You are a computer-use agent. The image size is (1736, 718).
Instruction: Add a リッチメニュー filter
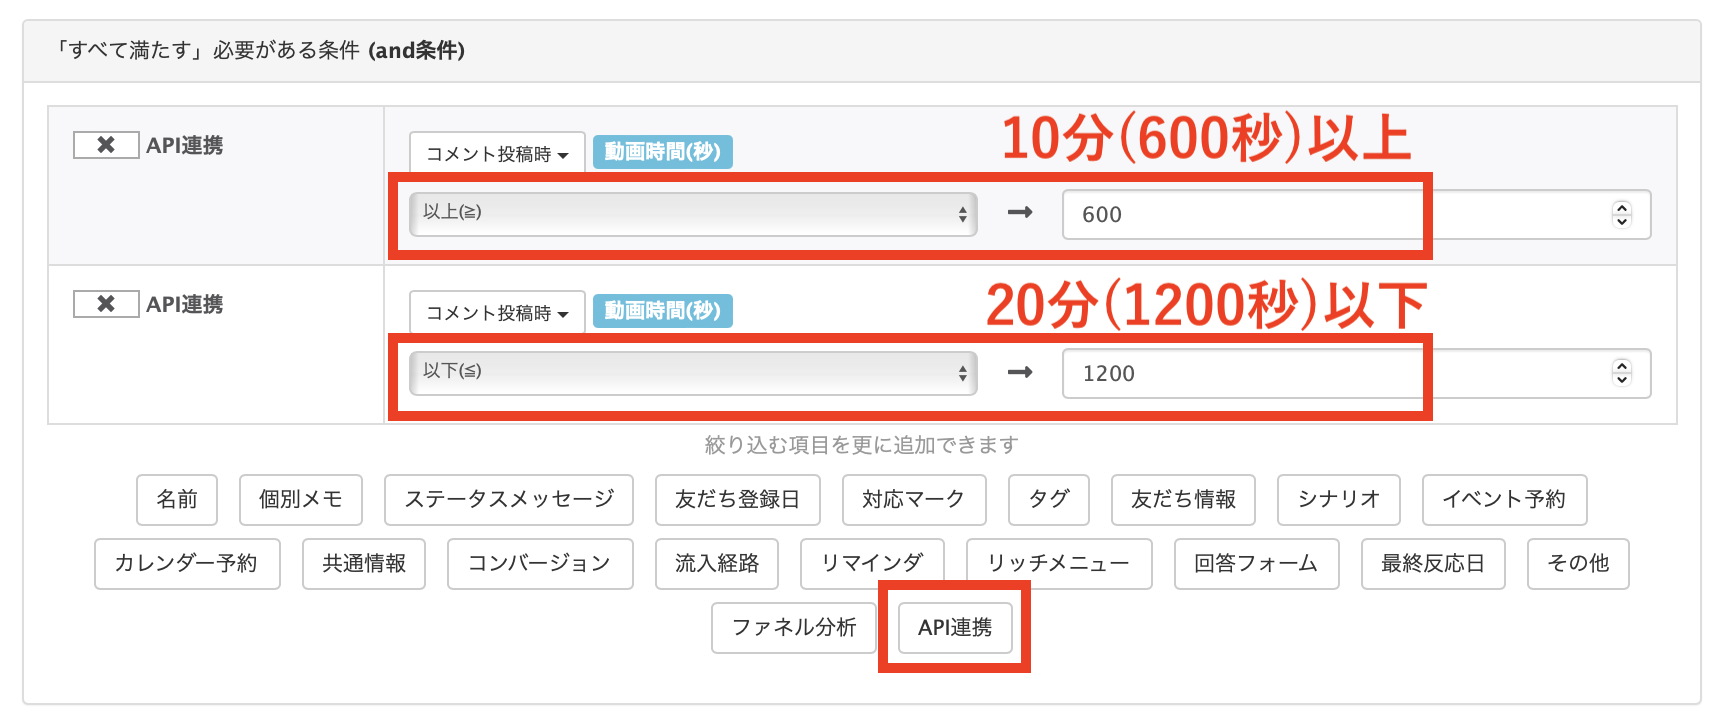(x=1058, y=564)
